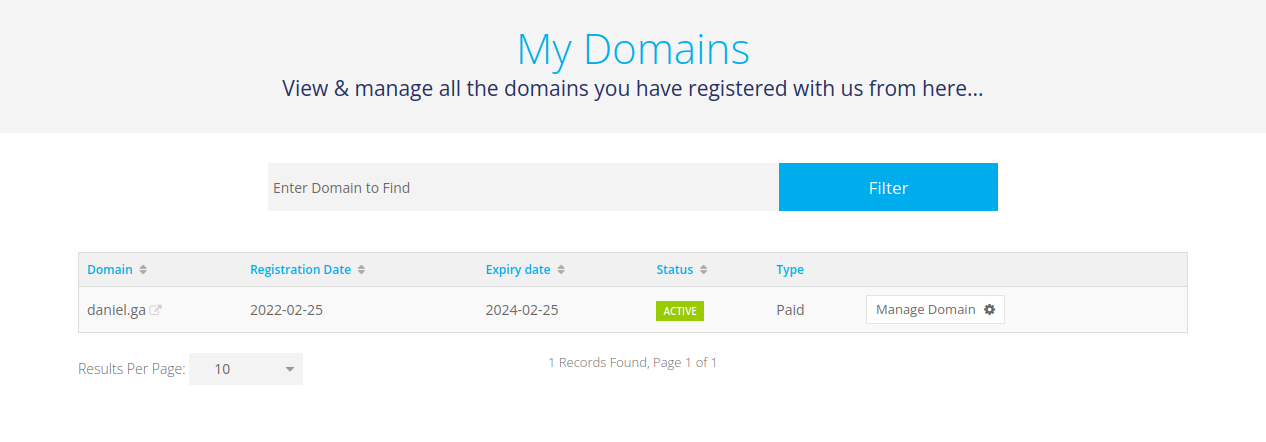The image size is (1266, 442).
Task: Click the daniel.ga domain name
Action: 116,310
